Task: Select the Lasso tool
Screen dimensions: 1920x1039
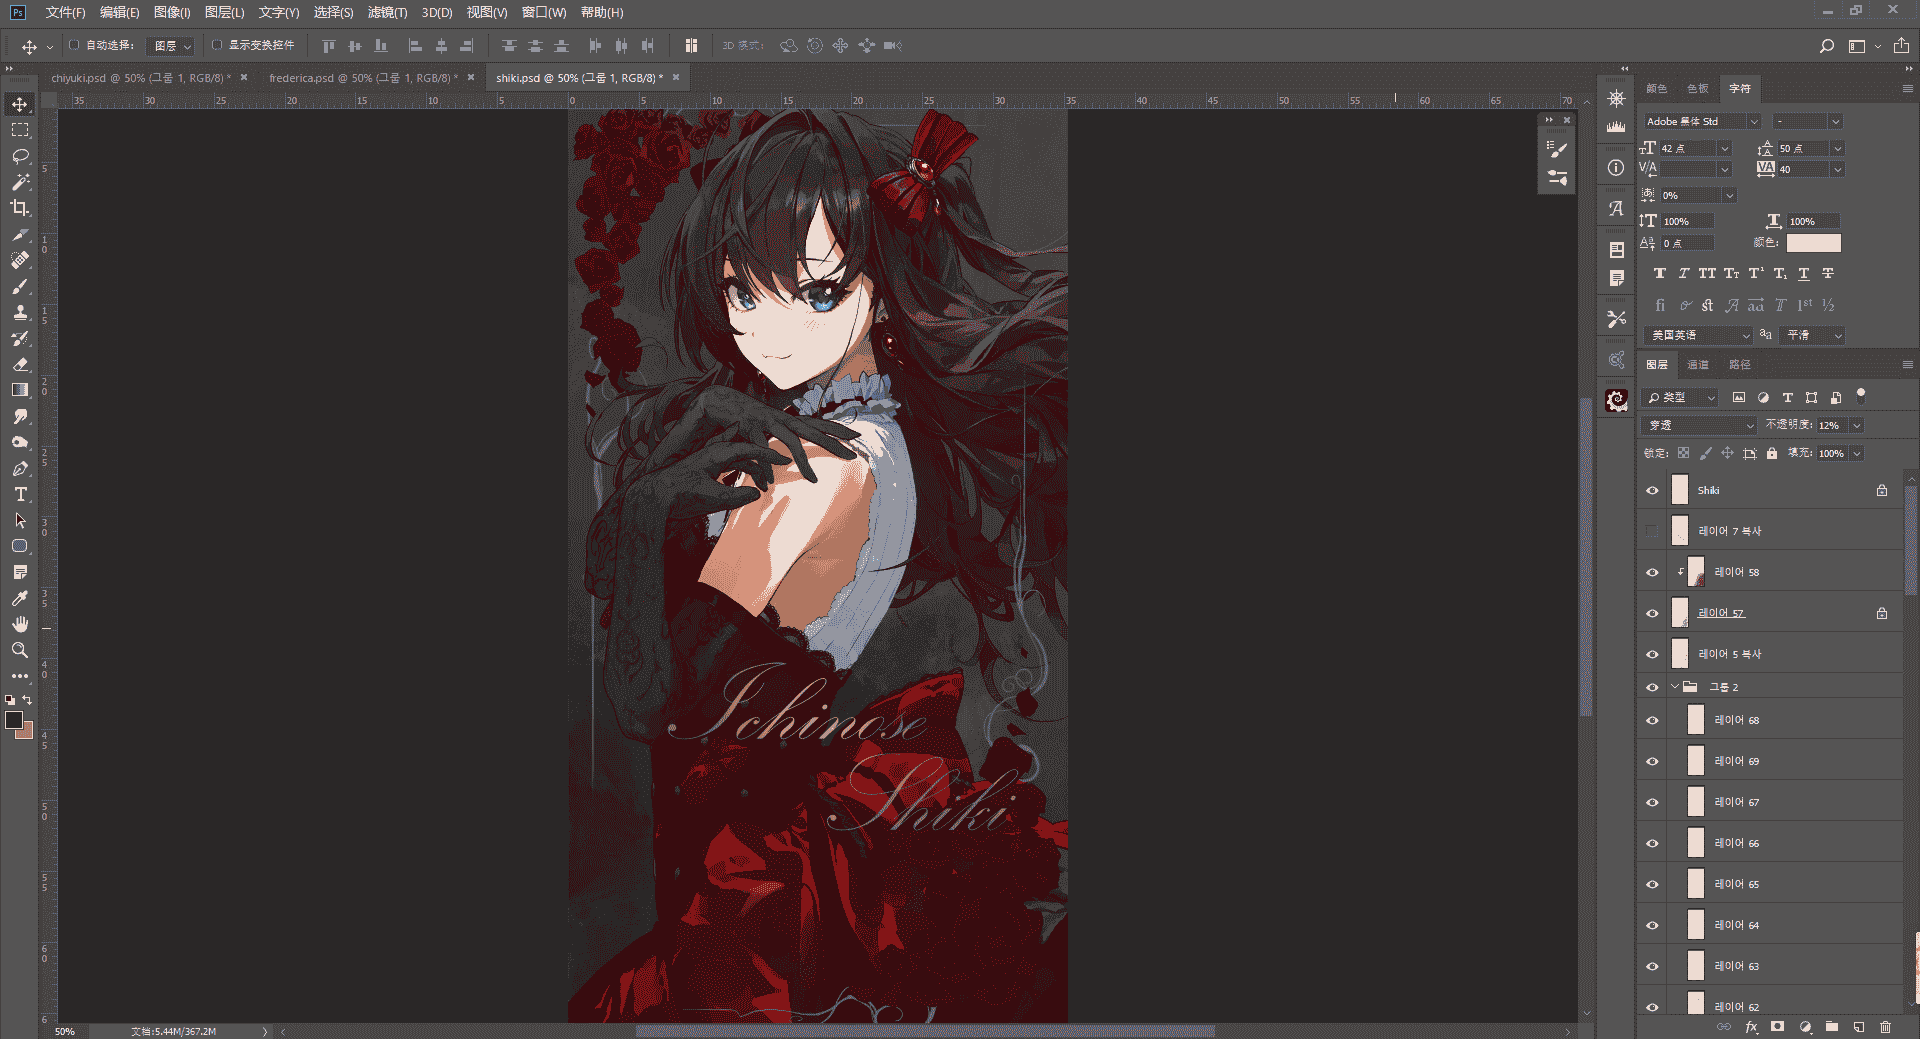Action: click(20, 156)
